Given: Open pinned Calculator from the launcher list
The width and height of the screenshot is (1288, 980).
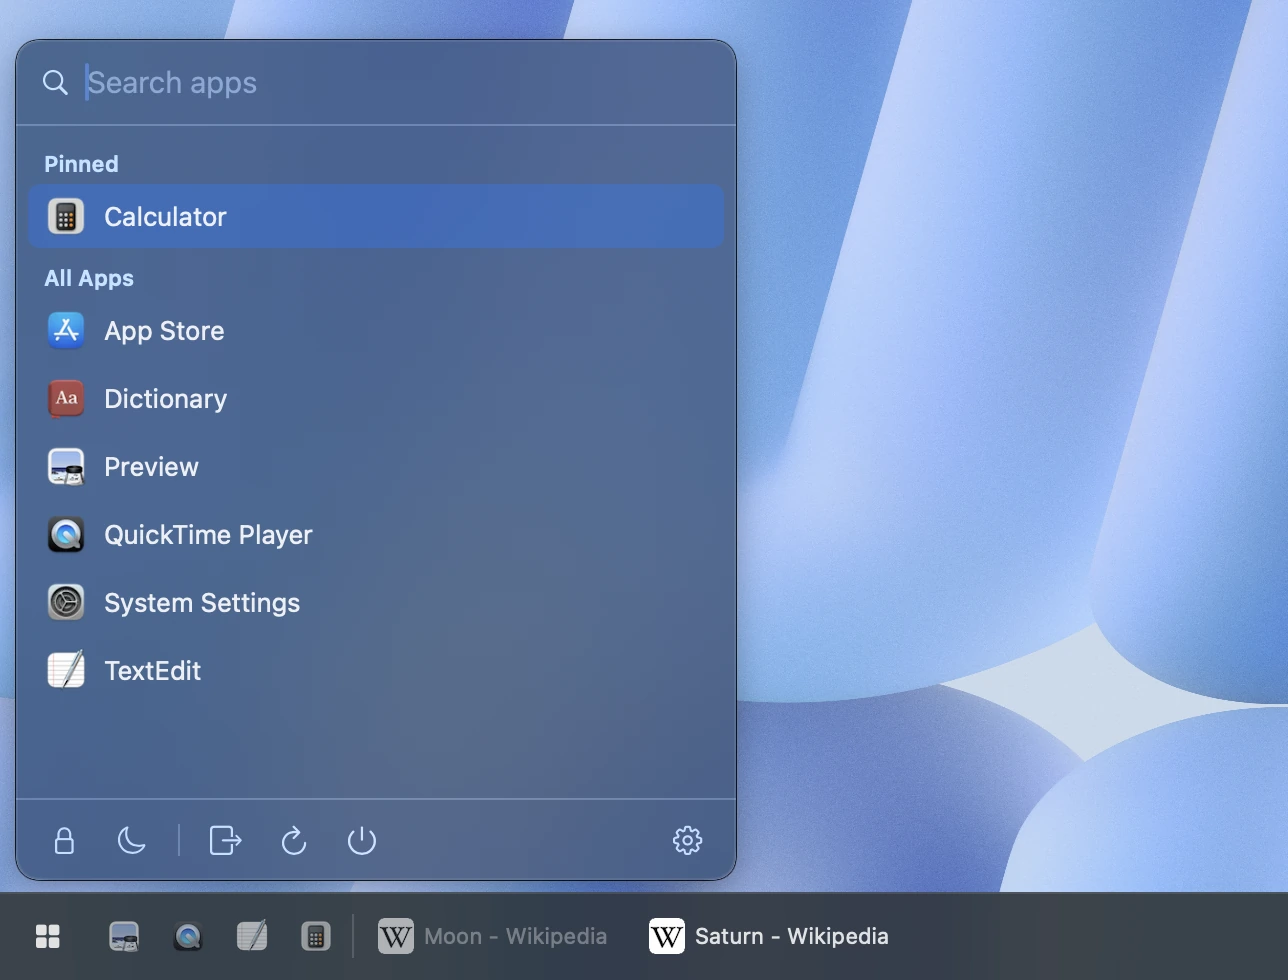Looking at the screenshot, I should coord(376,216).
